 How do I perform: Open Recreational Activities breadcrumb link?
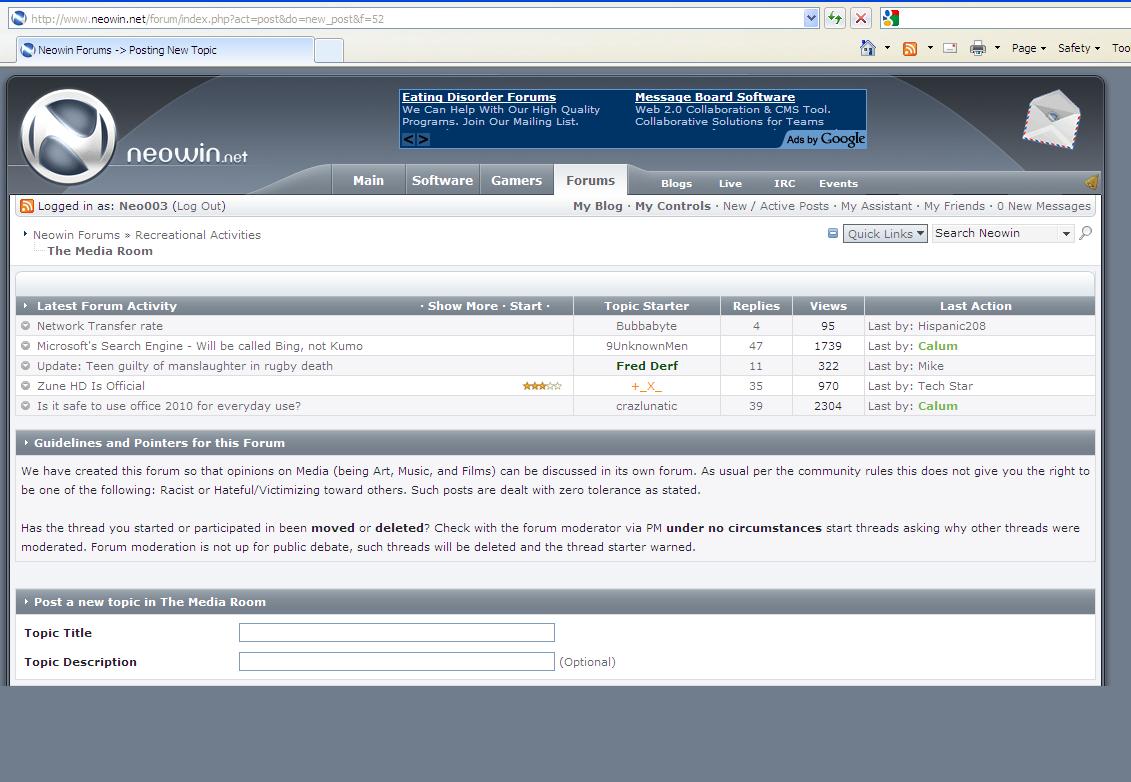tap(198, 235)
